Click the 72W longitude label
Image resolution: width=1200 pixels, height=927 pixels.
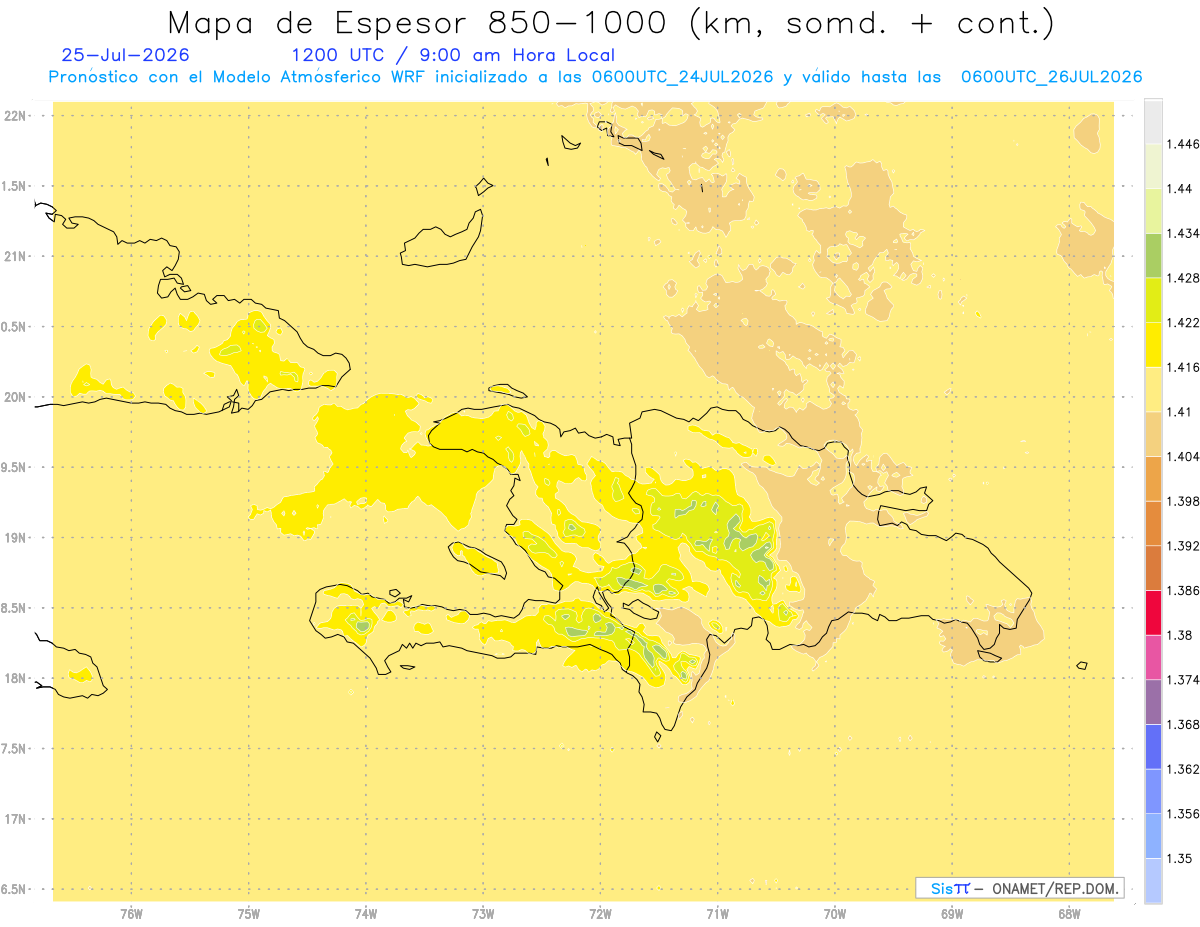point(600,914)
